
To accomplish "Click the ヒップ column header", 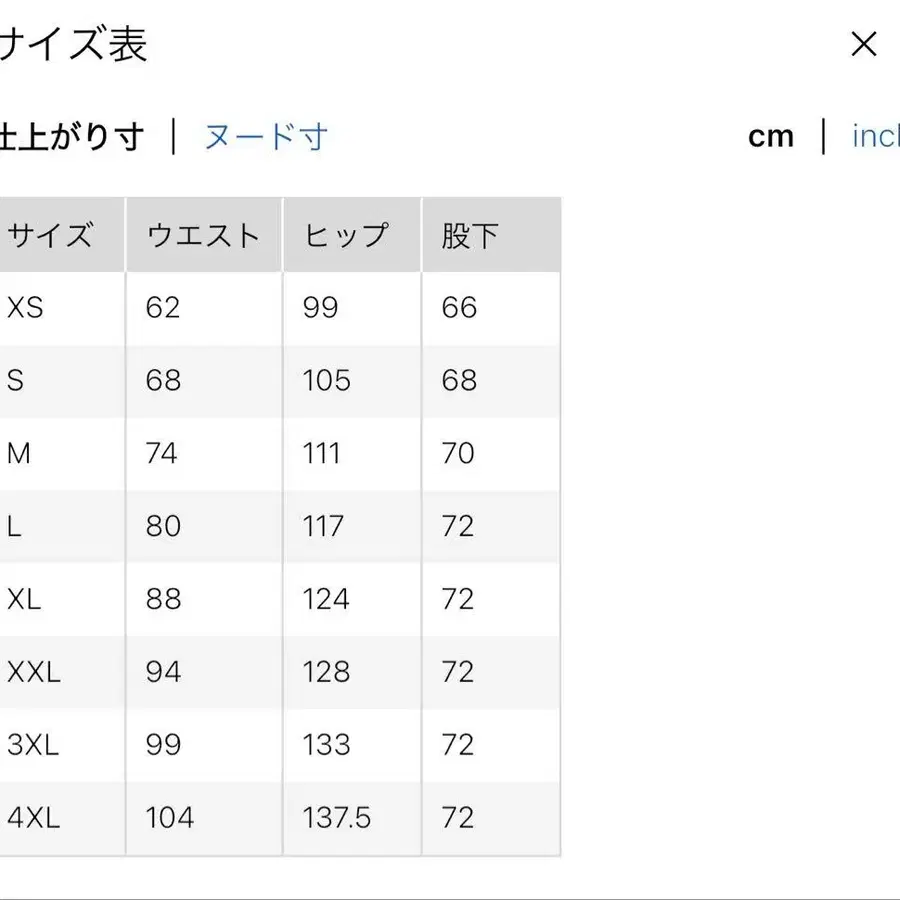I will pos(344,234).
